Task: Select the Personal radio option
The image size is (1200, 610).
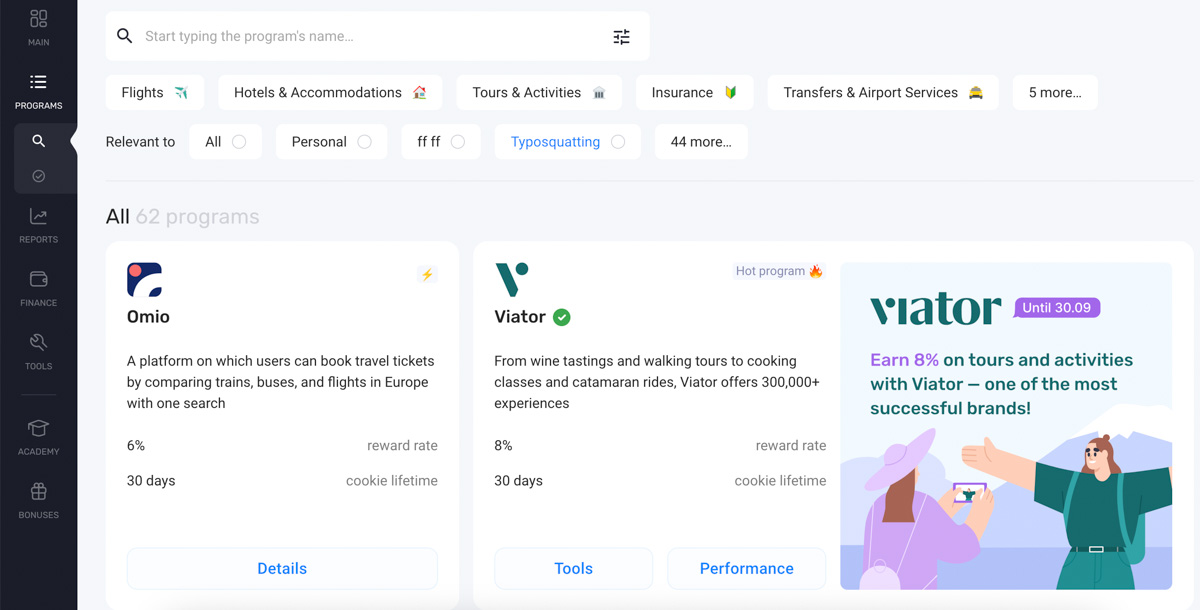Action: [364, 142]
